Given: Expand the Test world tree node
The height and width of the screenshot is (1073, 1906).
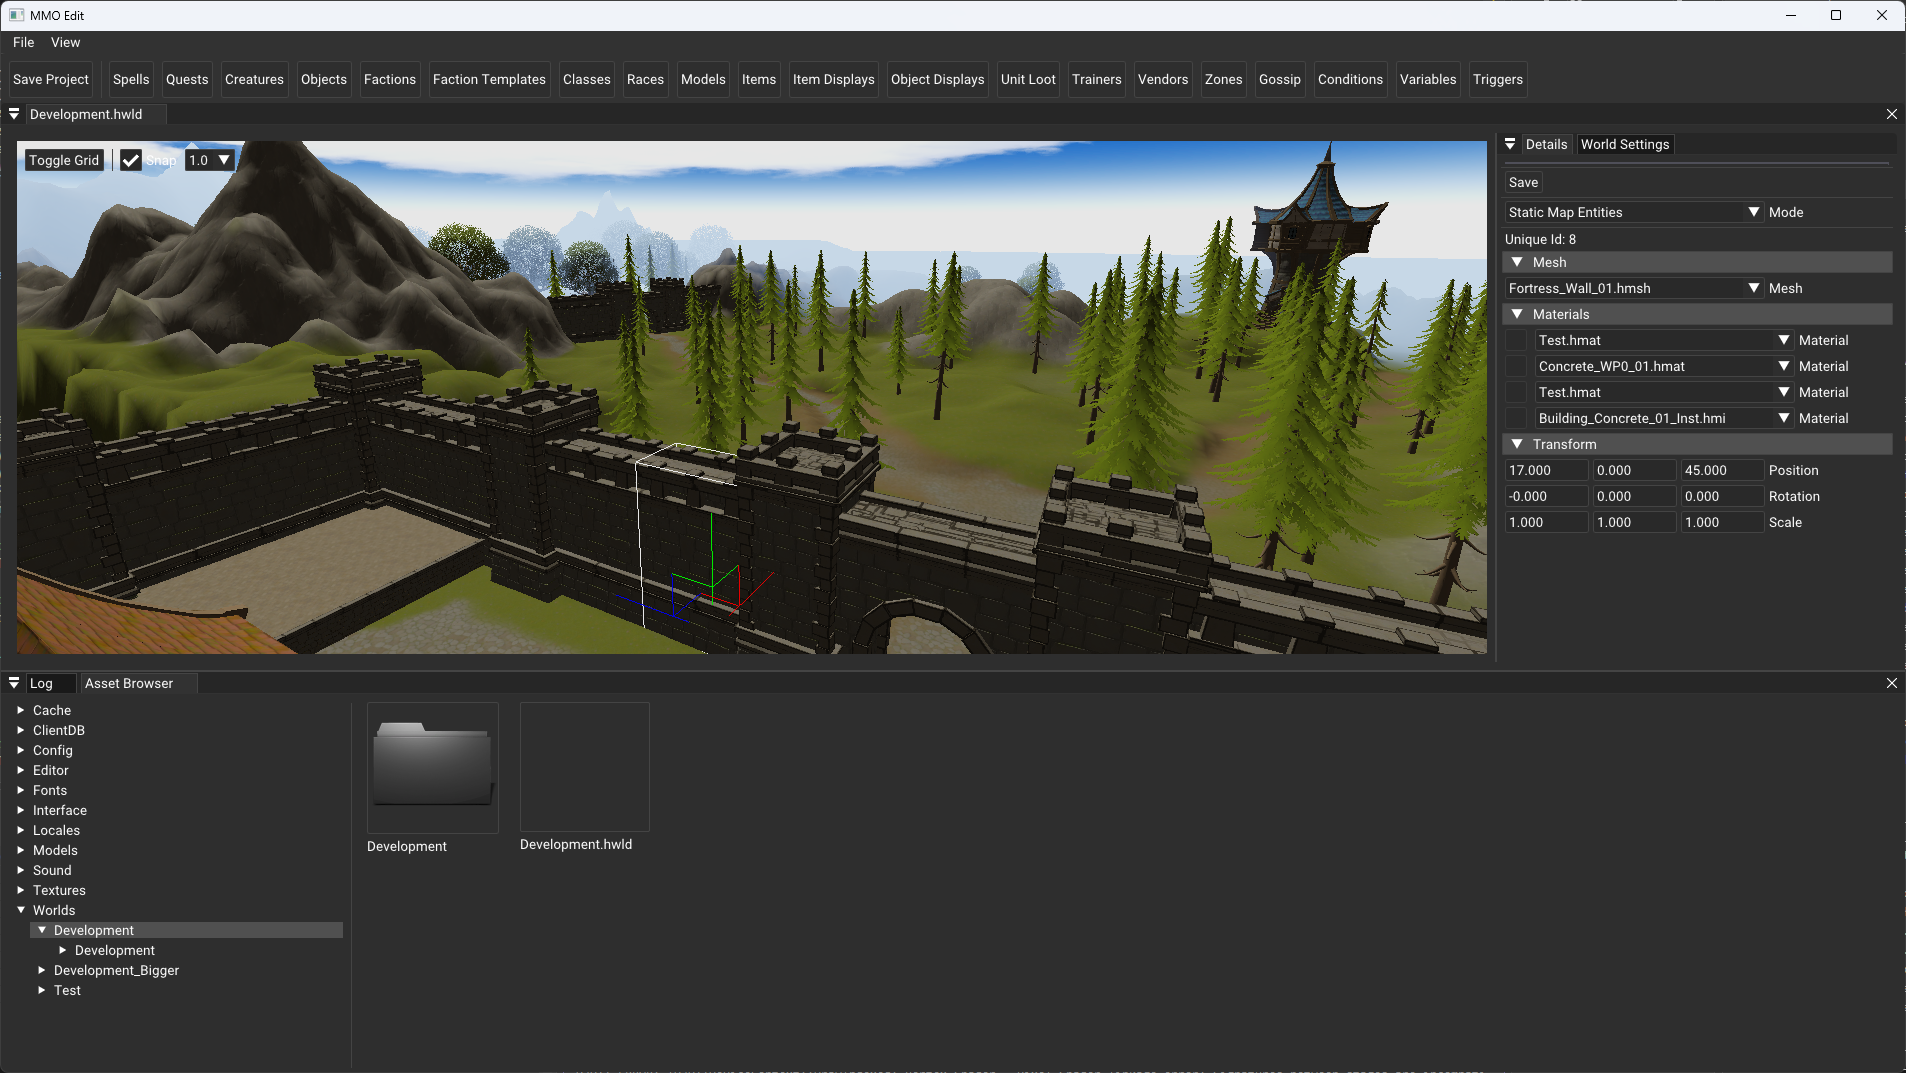Looking at the screenshot, I should [x=41, y=990].
